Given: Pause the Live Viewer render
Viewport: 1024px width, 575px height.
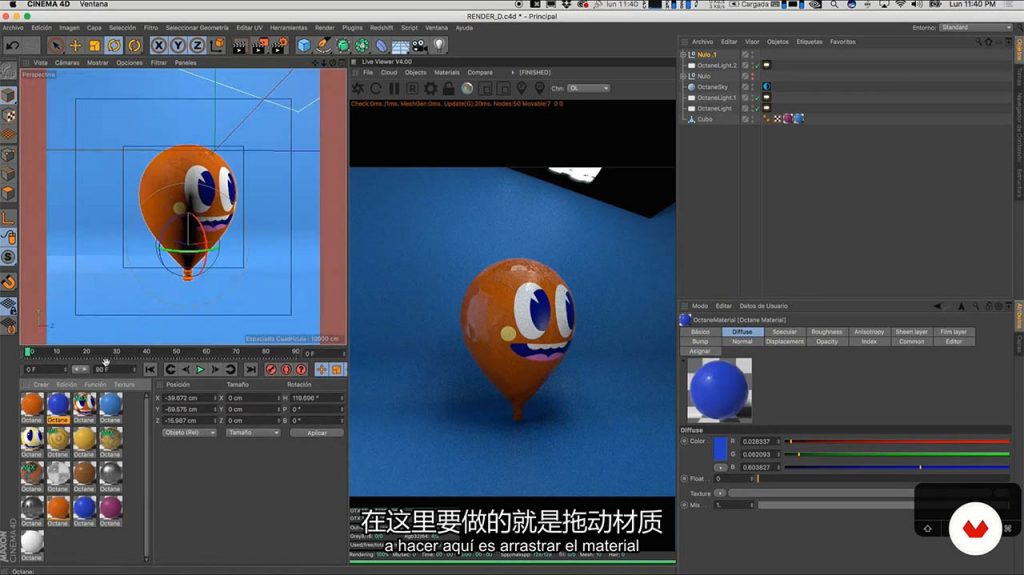Looking at the screenshot, I should pos(394,88).
